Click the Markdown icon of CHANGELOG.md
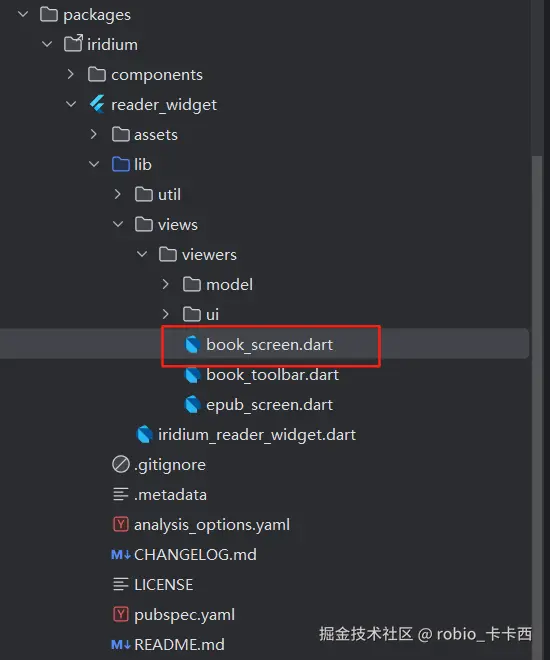The height and width of the screenshot is (660, 550). pyautogui.click(x=121, y=555)
